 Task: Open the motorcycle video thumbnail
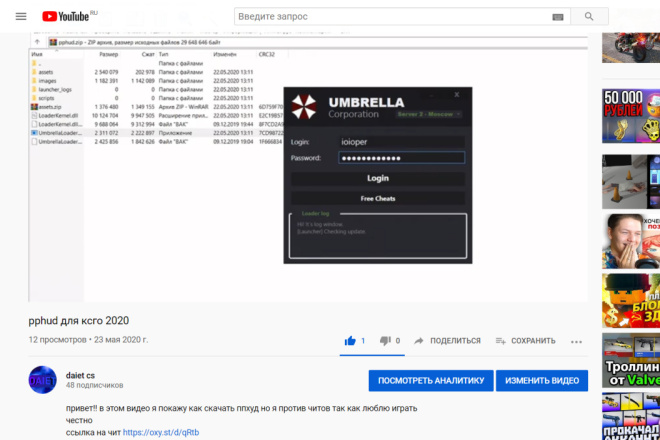[631, 48]
